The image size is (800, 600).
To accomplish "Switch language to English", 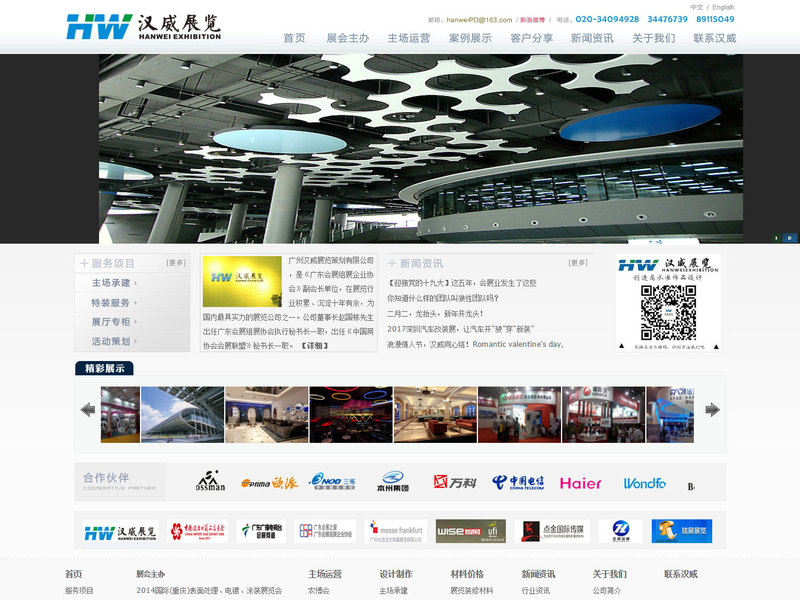I will click(x=723, y=7).
